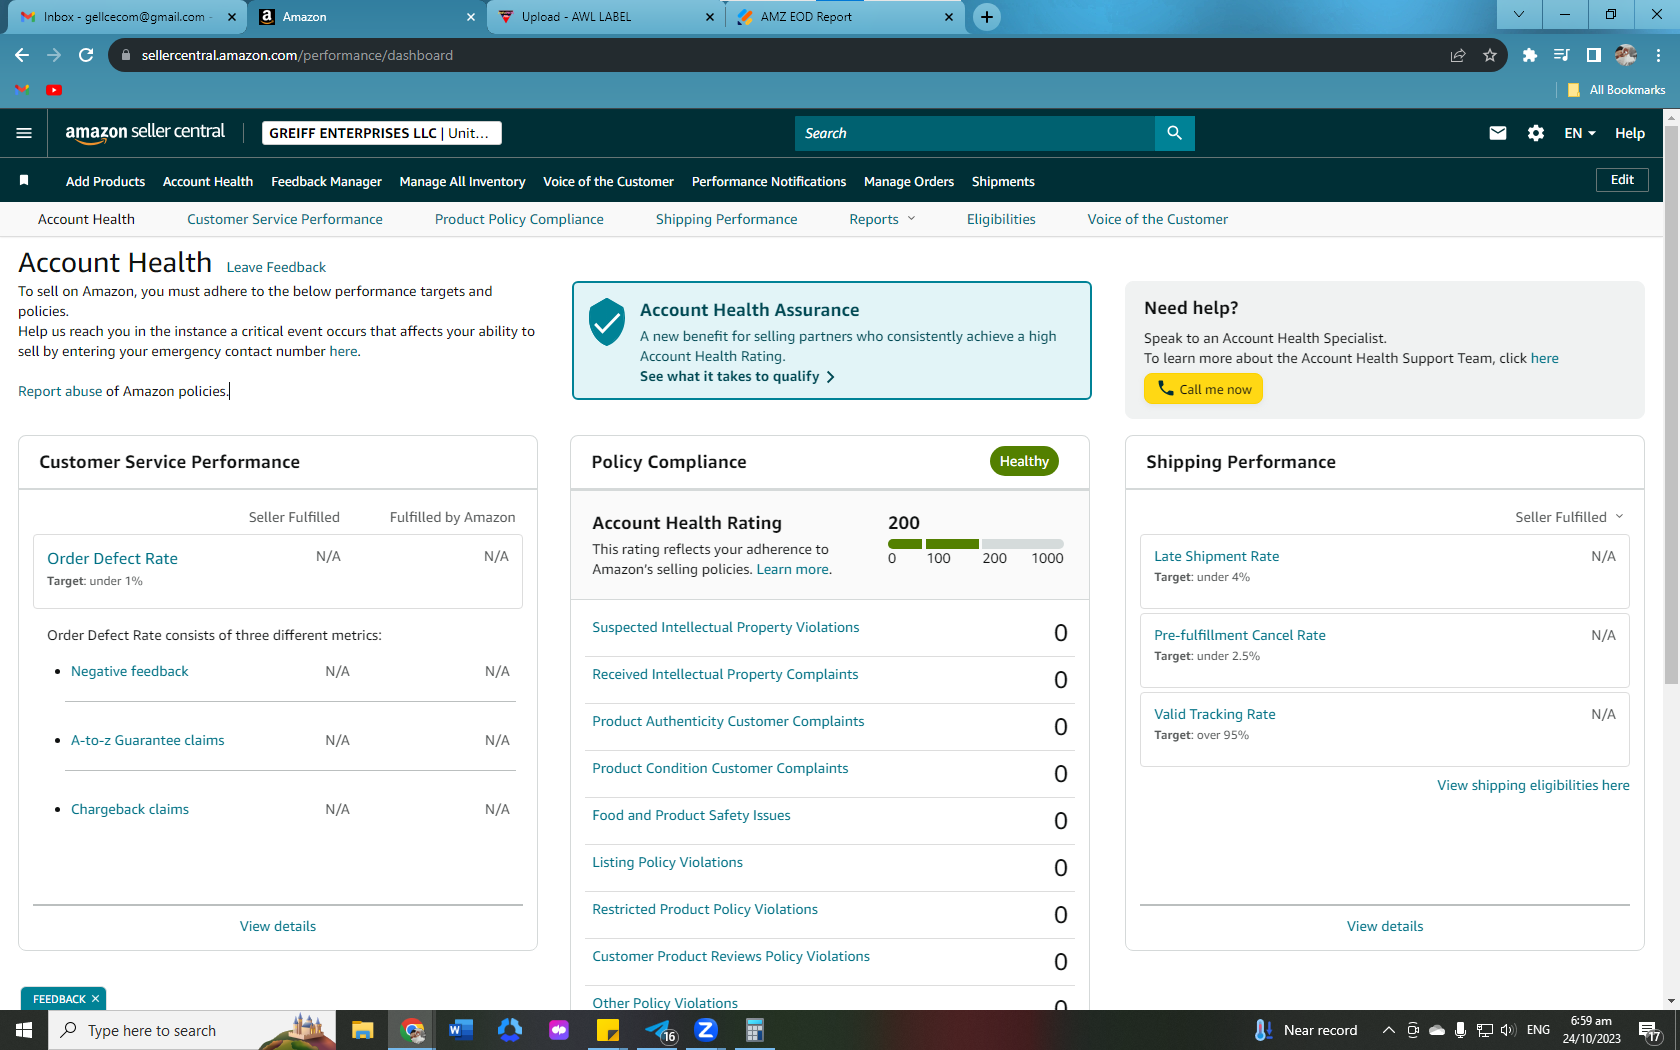Open Negative feedback metric link
Image resolution: width=1680 pixels, height=1050 pixels.
[x=129, y=671]
